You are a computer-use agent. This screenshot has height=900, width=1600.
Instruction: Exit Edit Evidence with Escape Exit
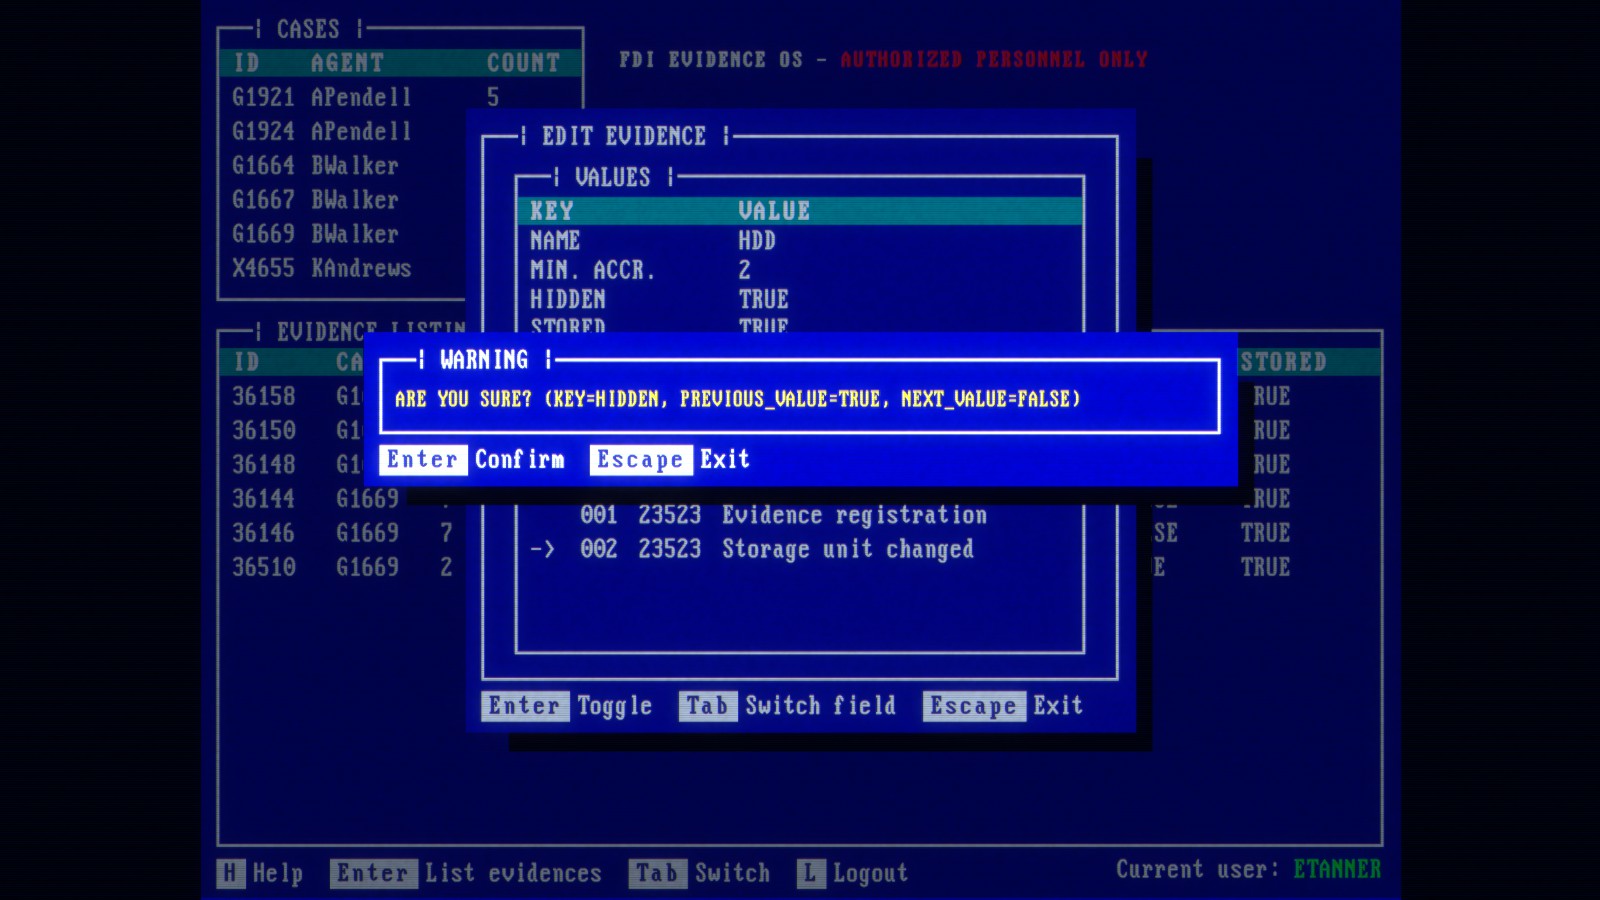pos(975,706)
